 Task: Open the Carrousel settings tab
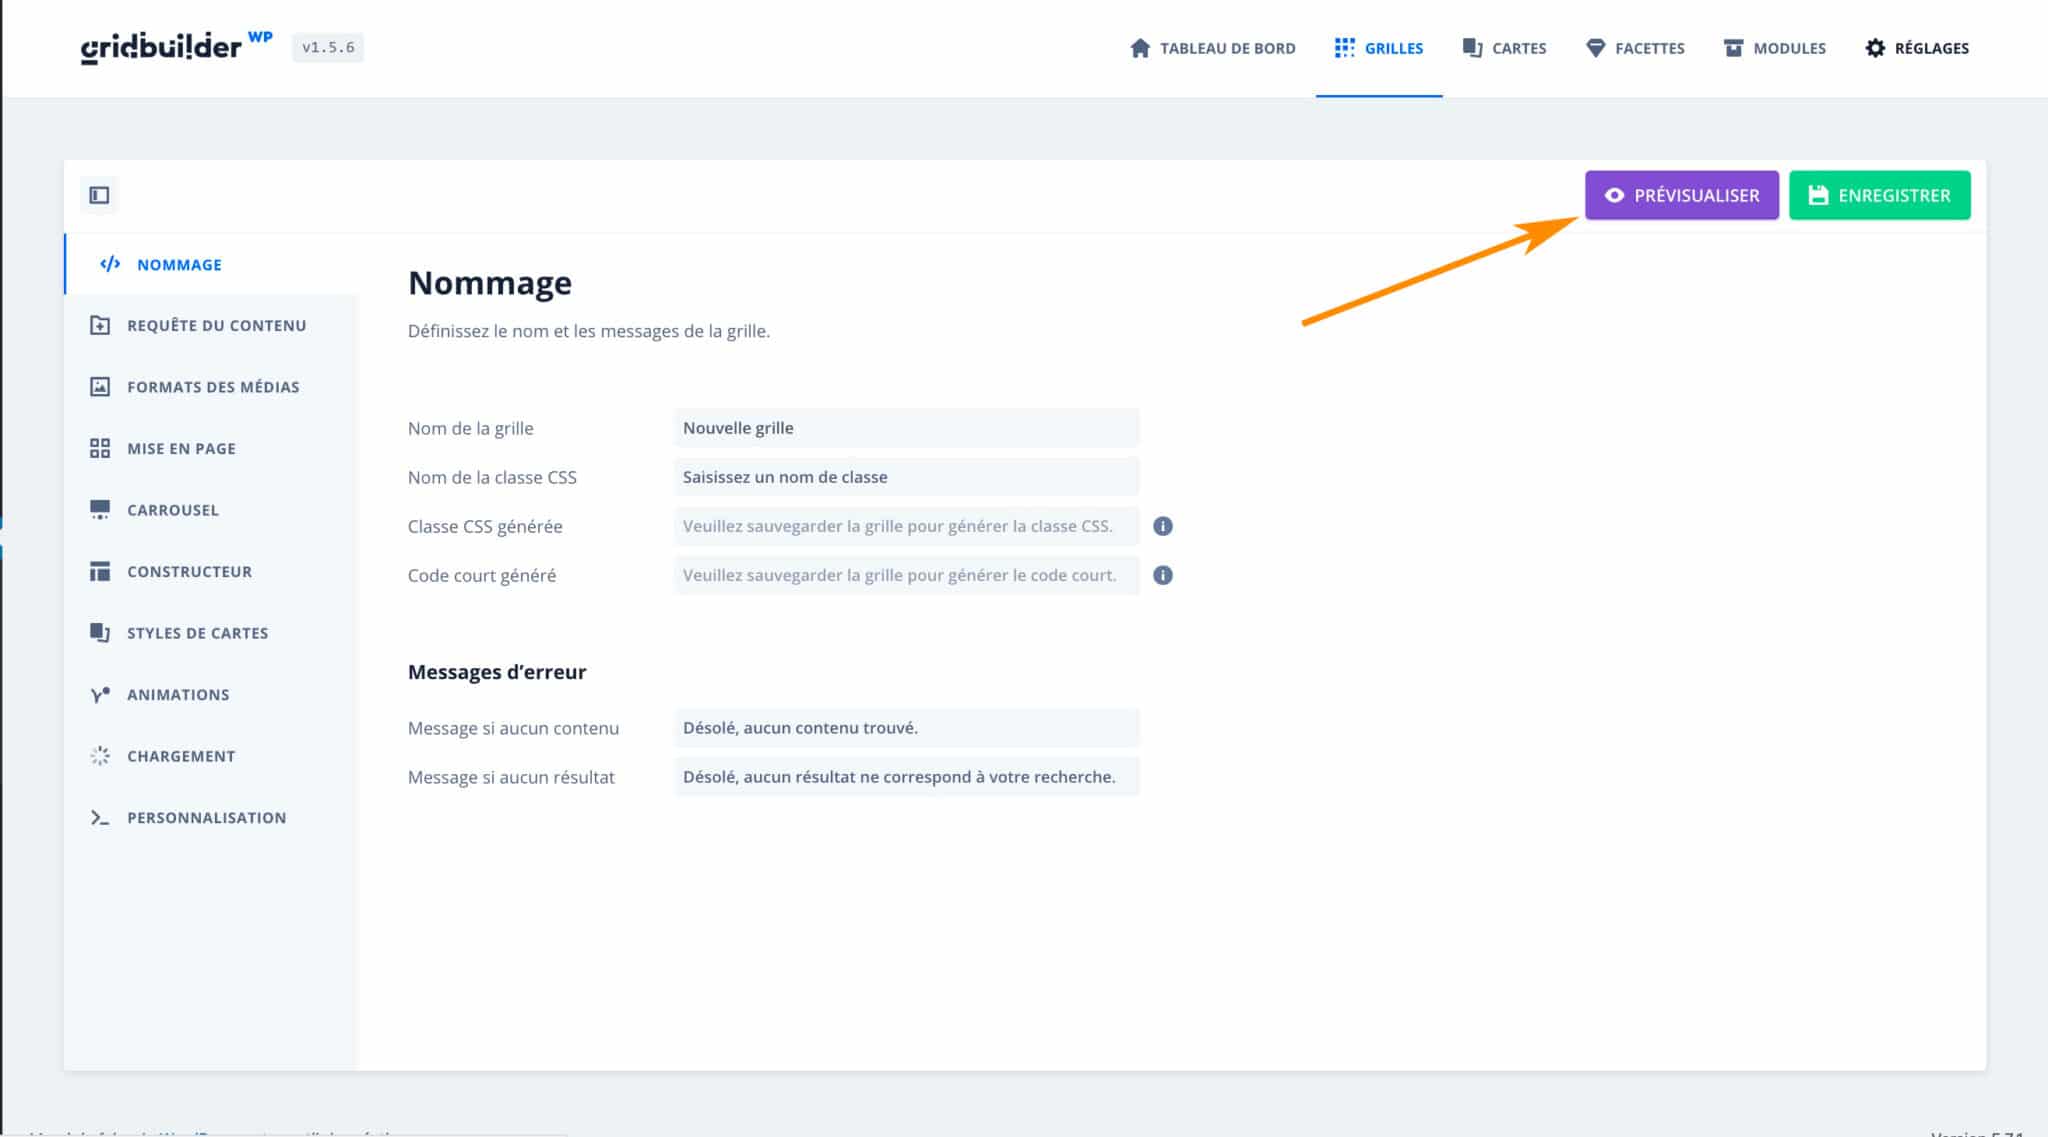click(172, 510)
